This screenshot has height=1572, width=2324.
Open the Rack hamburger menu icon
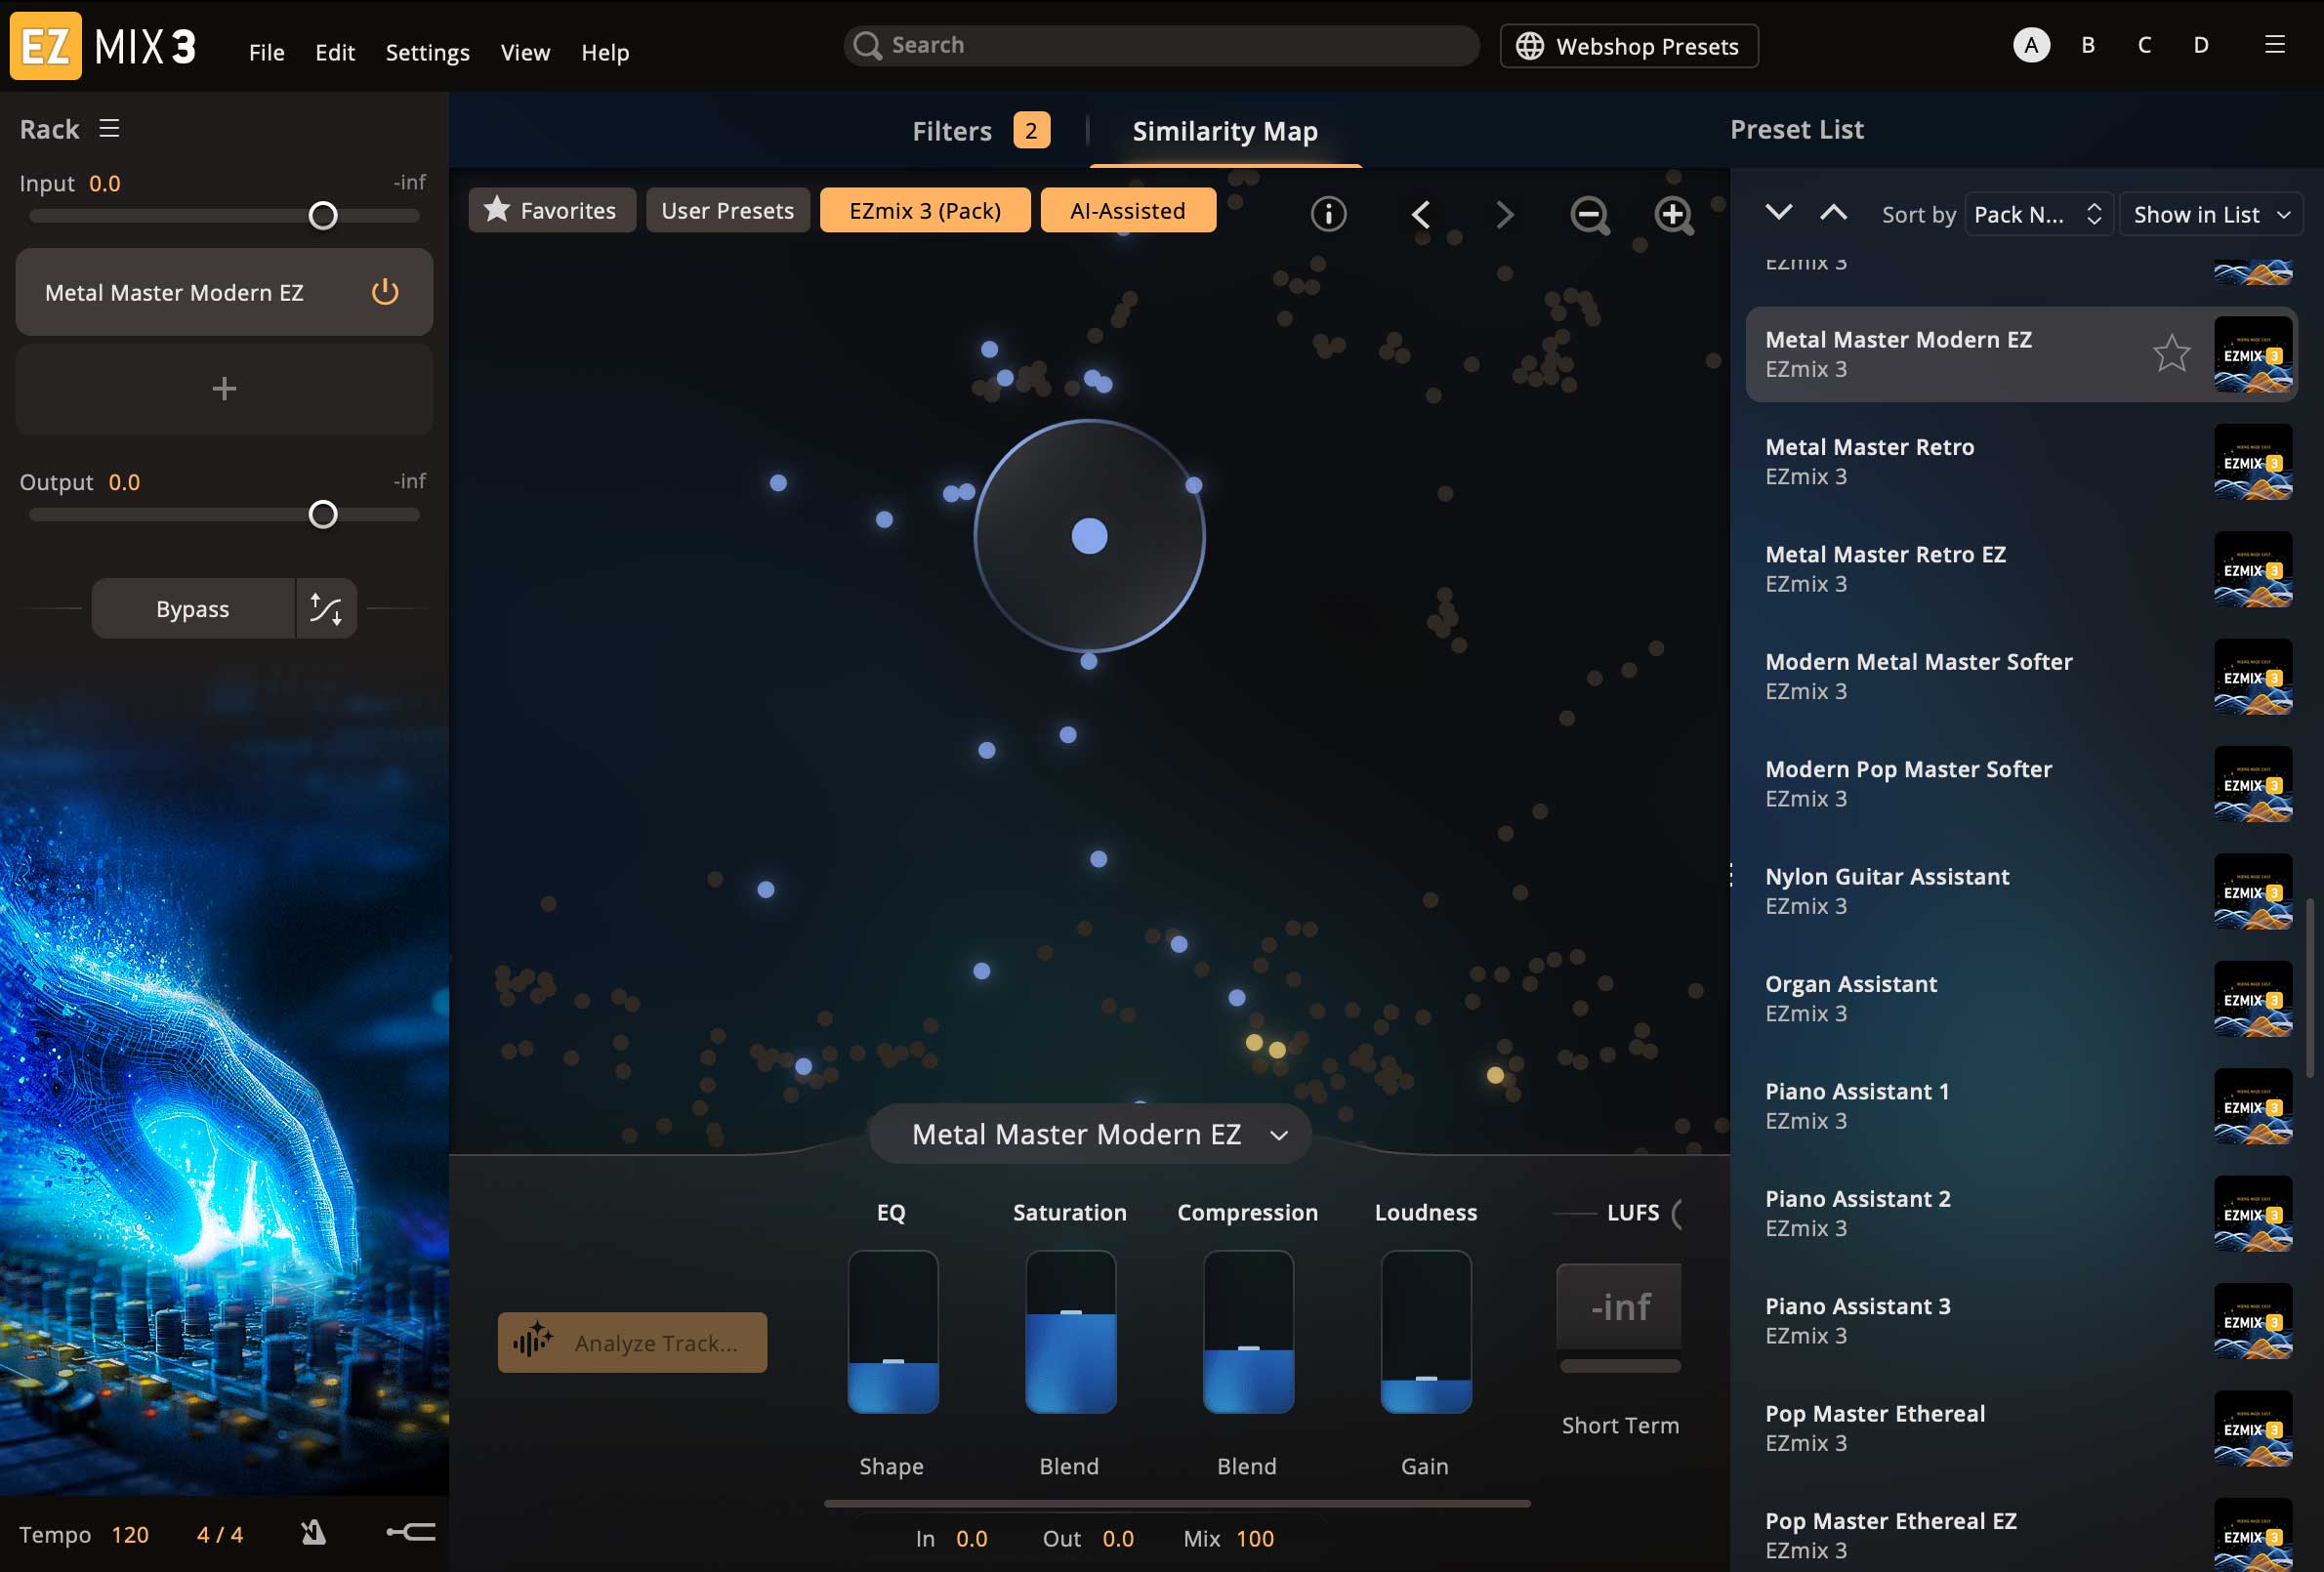[109, 129]
